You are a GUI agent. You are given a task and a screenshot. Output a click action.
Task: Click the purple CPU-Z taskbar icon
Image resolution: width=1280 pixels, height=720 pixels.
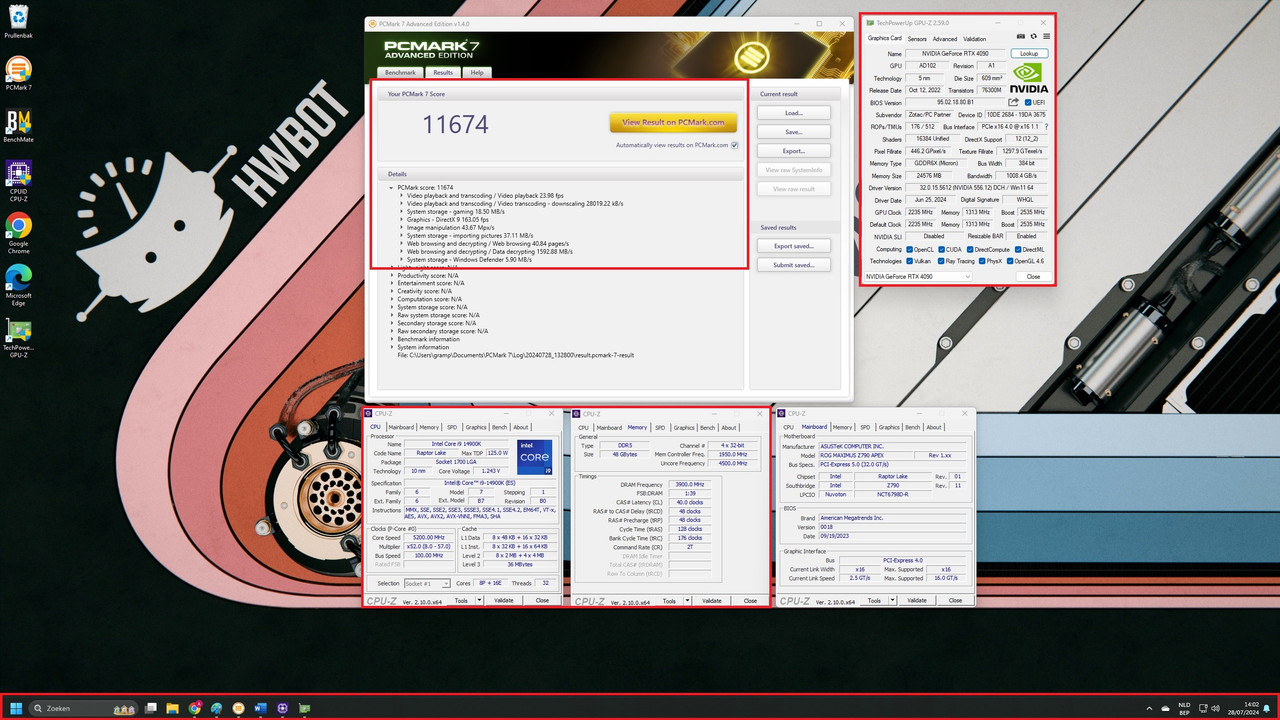[x=283, y=708]
